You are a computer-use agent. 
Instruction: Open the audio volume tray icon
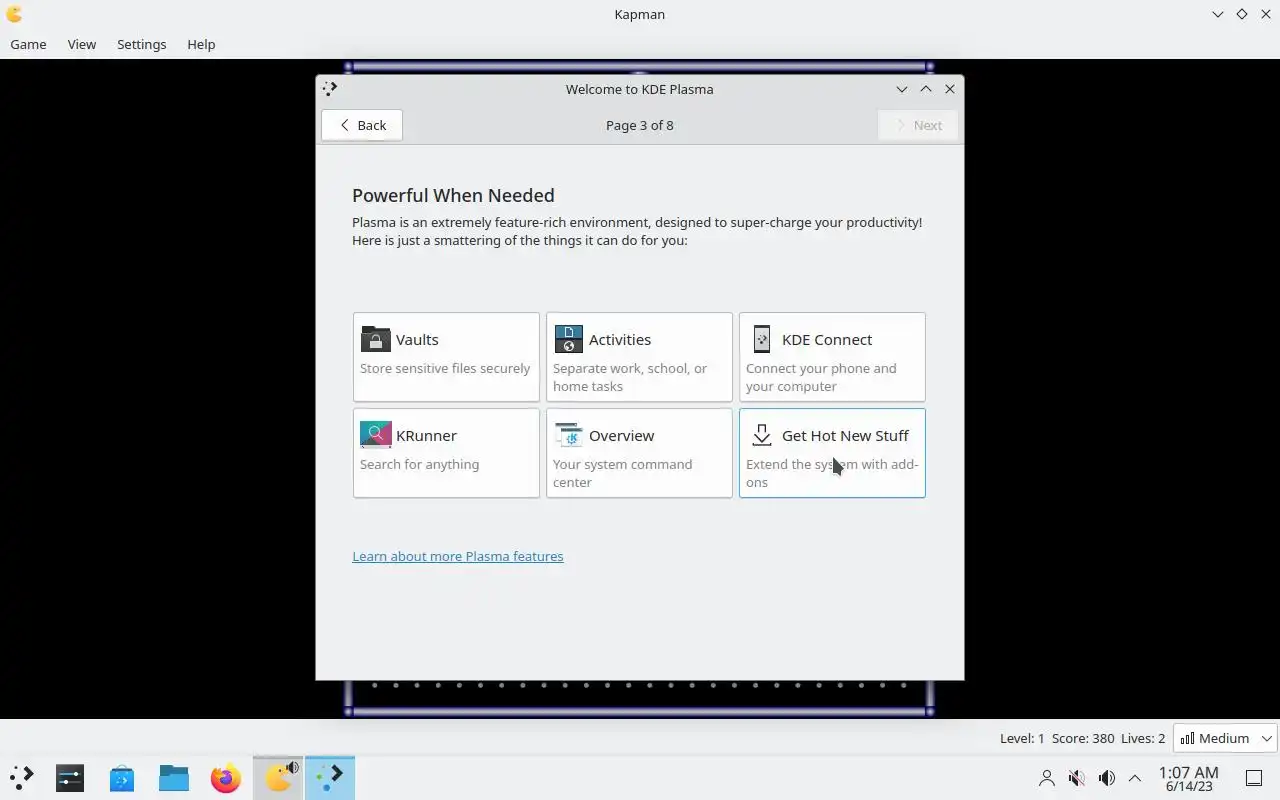point(1106,777)
